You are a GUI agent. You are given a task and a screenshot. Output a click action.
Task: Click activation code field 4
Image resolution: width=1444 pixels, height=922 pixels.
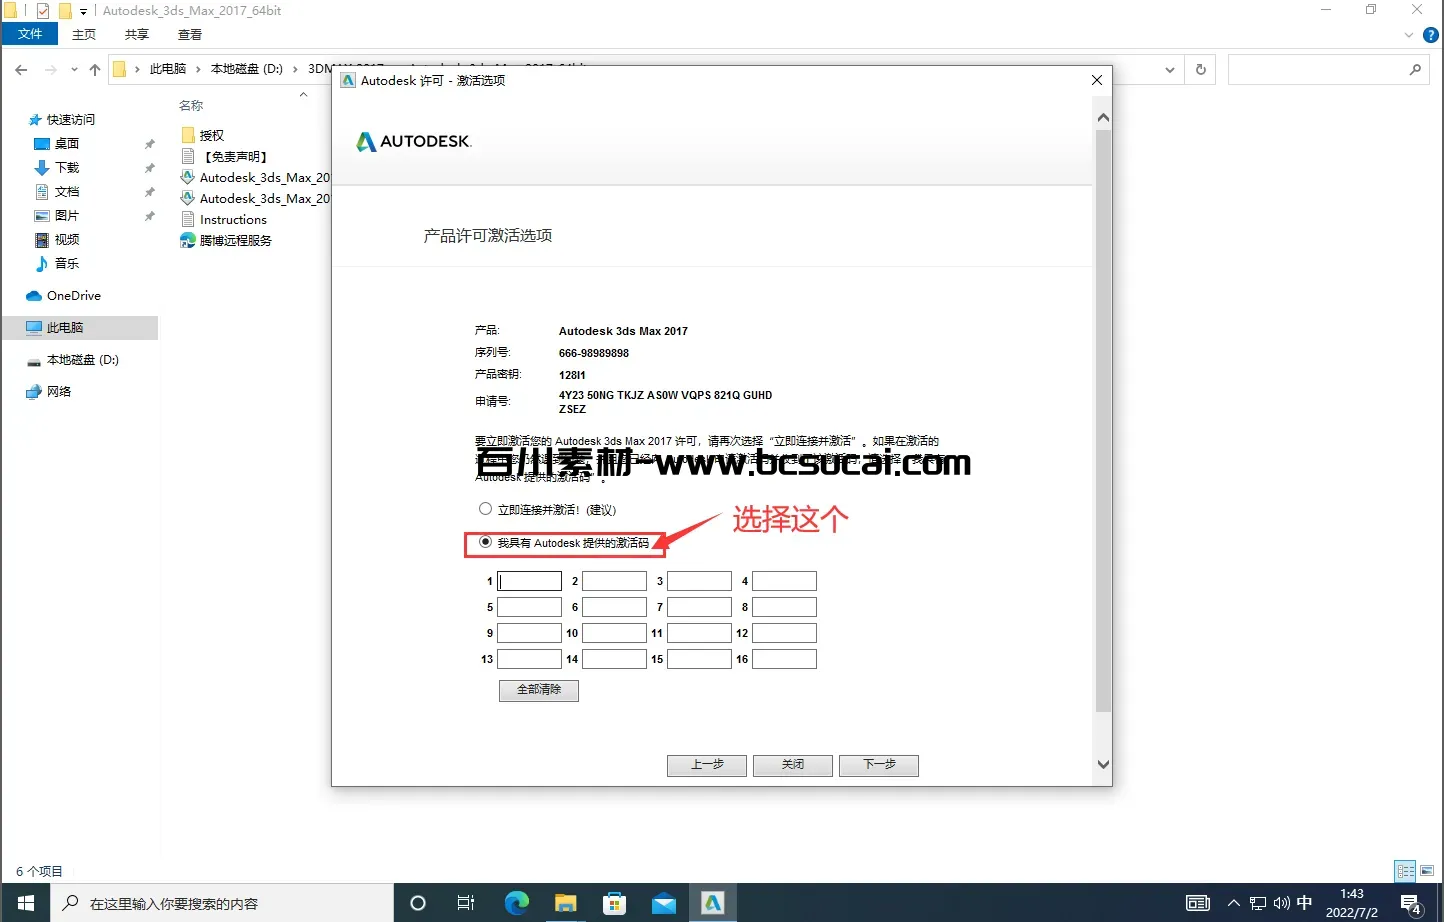tap(784, 581)
